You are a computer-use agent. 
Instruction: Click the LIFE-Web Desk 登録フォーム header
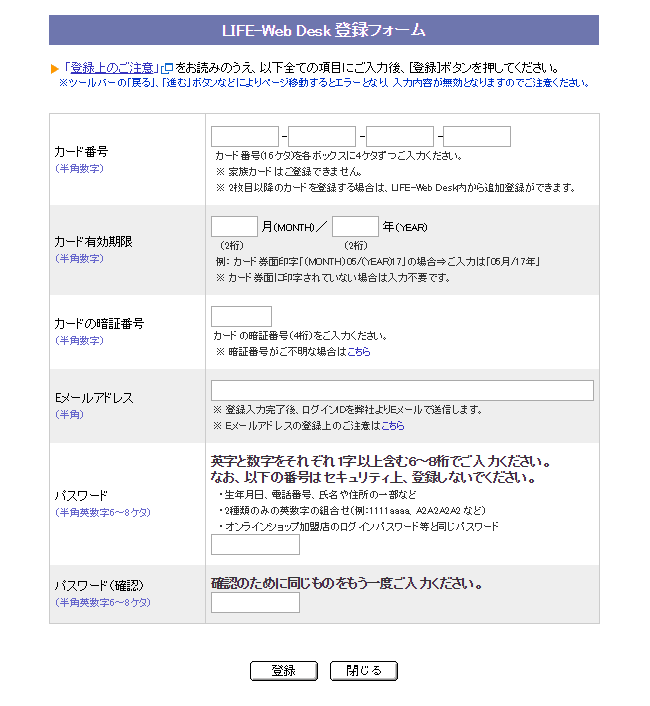[324, 30]
